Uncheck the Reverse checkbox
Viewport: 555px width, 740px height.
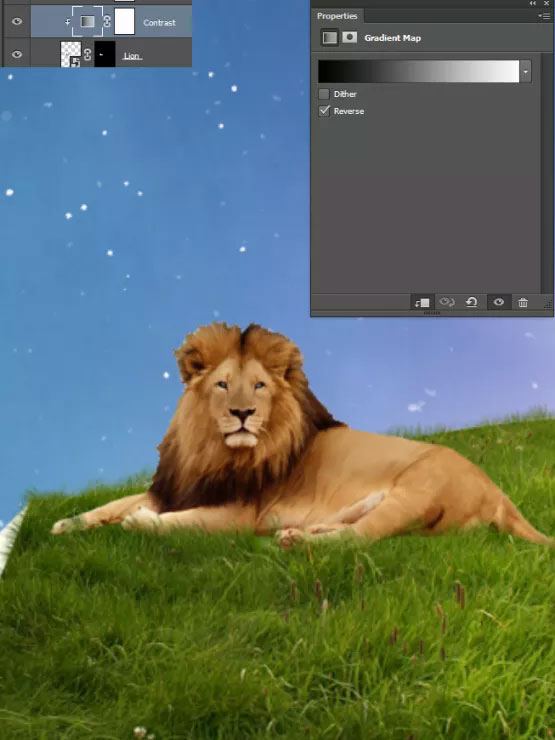(324, 111)
